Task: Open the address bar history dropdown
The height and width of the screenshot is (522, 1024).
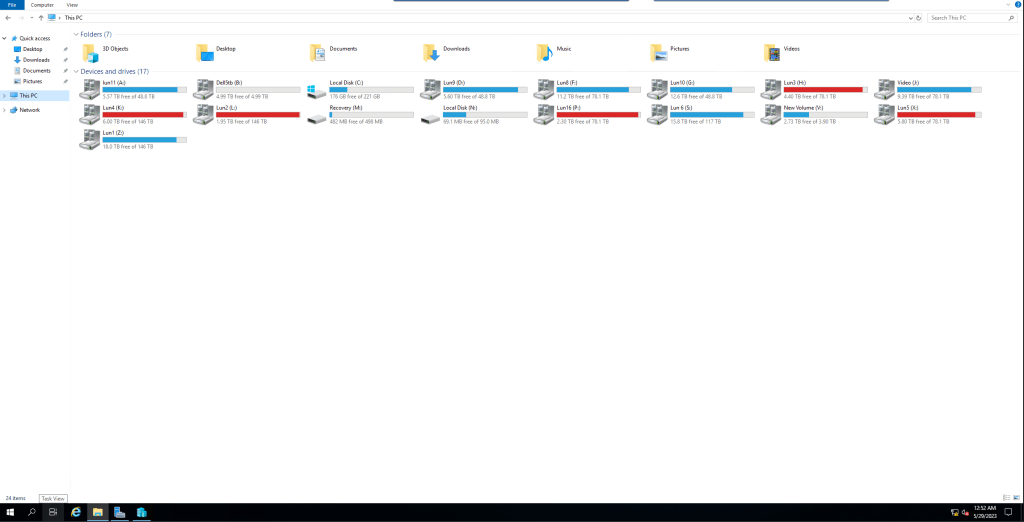Action: (909, 18)
